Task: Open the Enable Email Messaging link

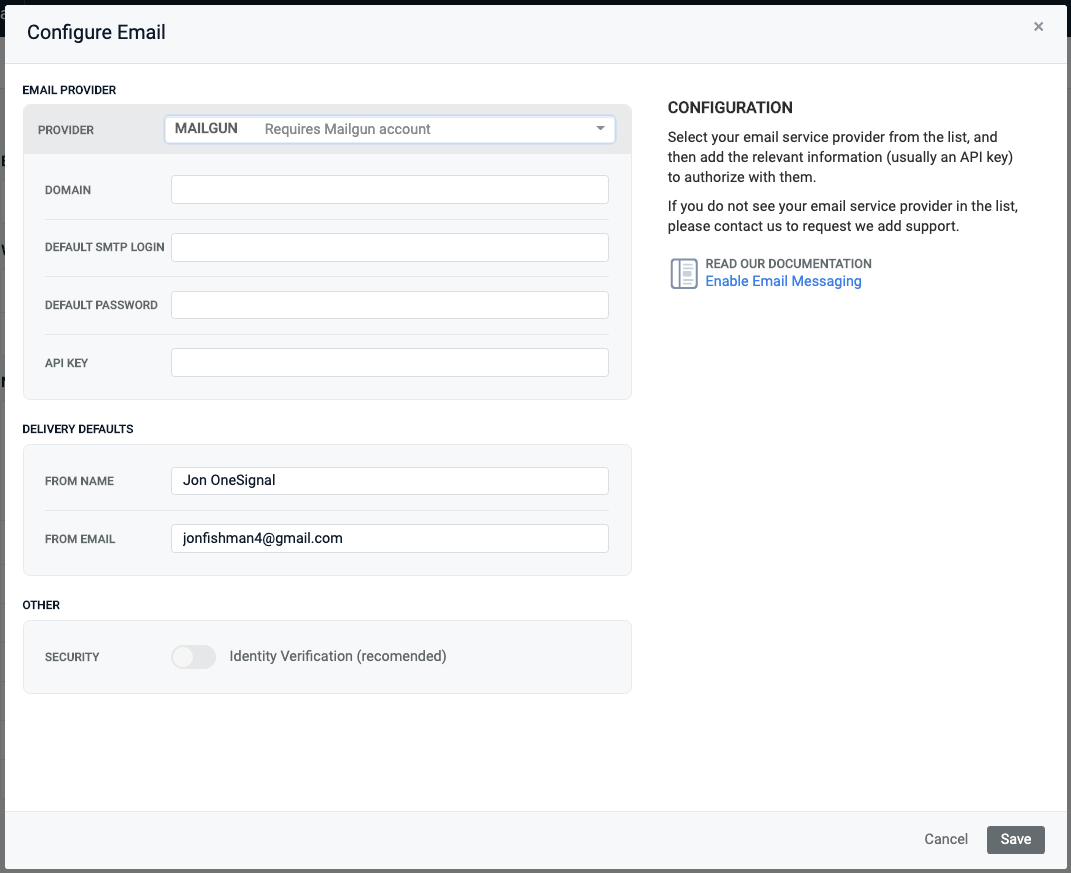Action: pos(783,281)
